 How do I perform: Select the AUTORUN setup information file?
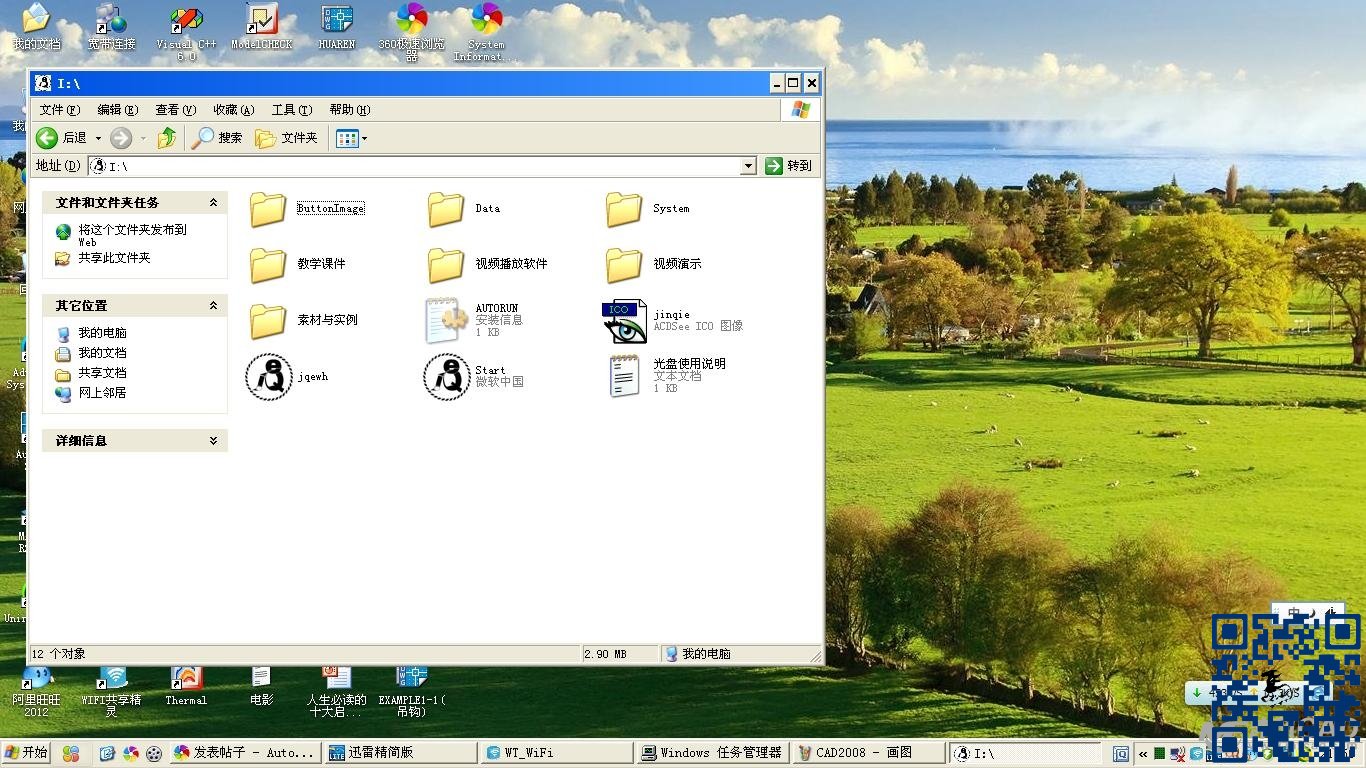point(474,320)
